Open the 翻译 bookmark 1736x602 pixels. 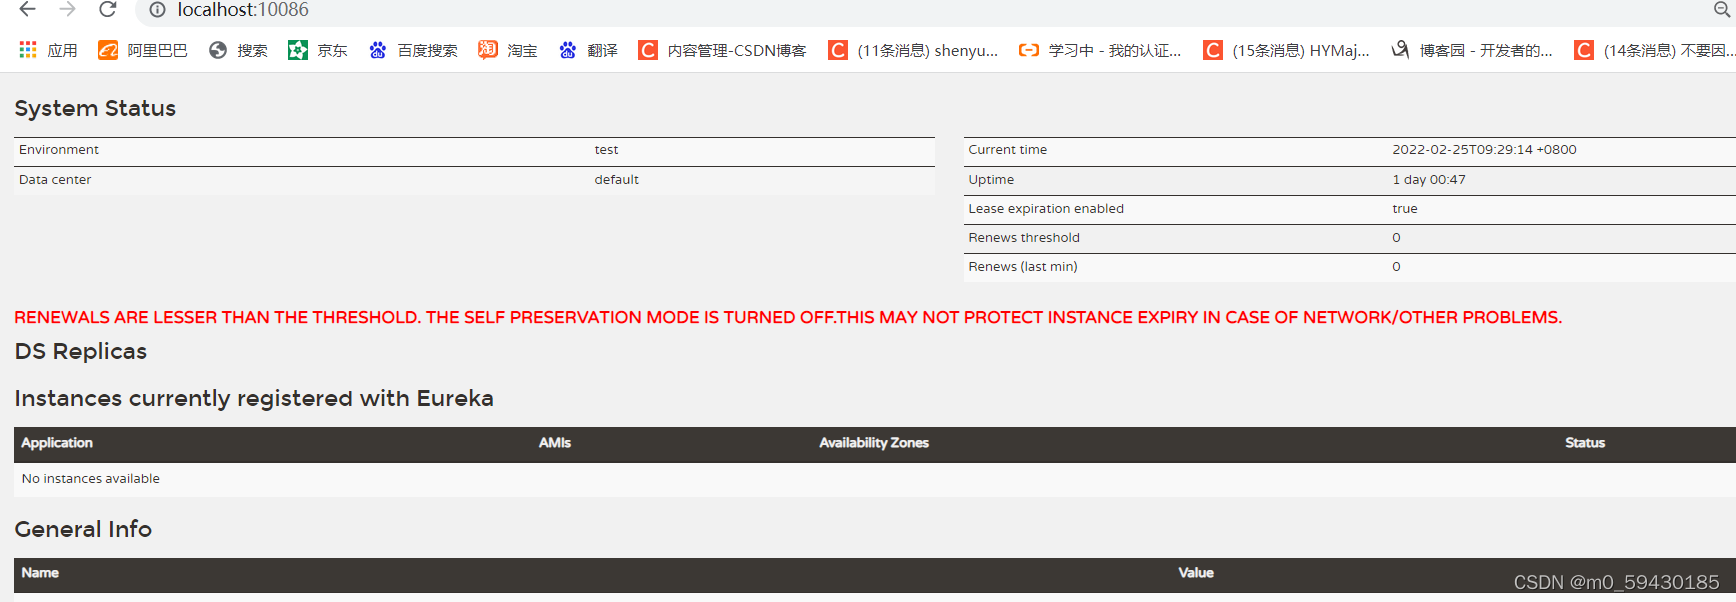point(588,50)
